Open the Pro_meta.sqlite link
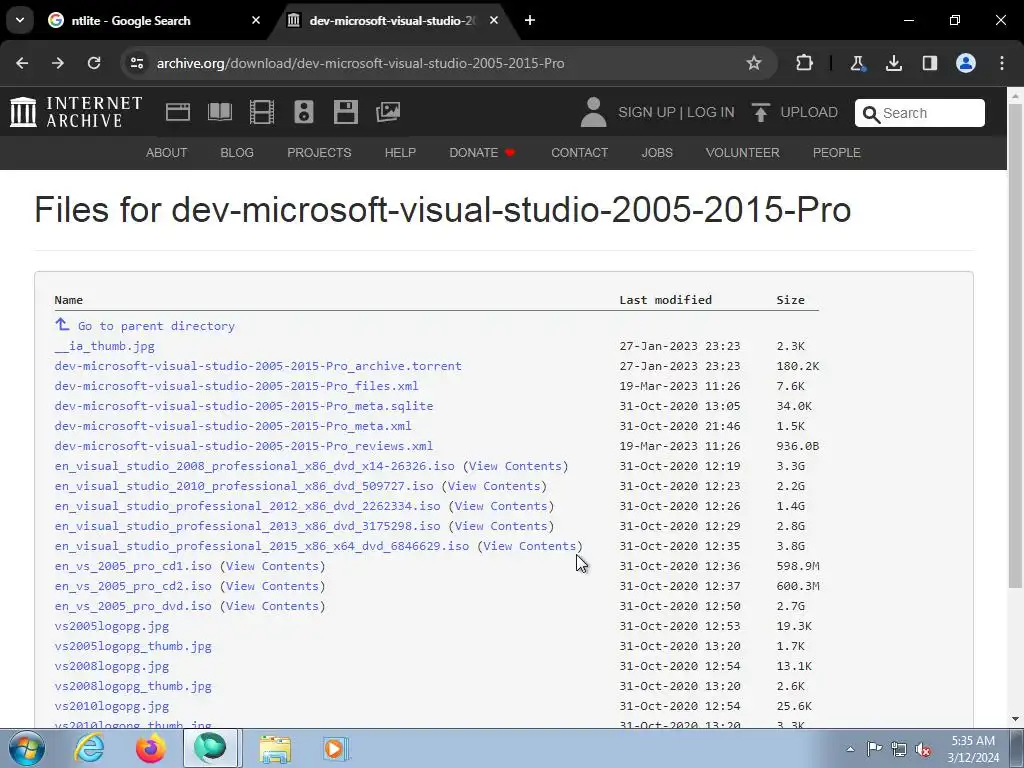Viewport: 1024px width, 768px height. [244, 406]
